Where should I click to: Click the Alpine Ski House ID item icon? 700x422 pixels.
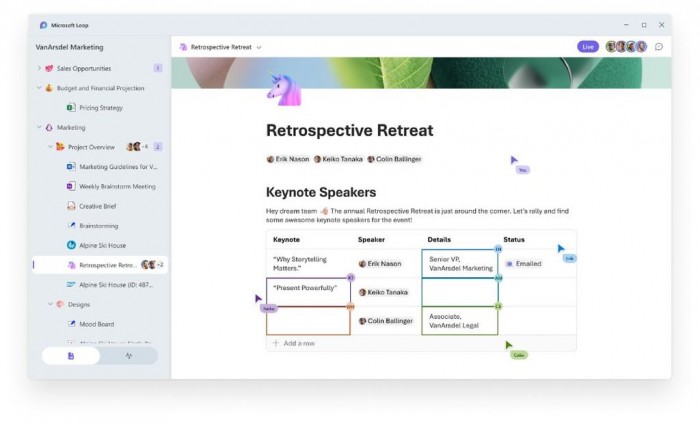pos(71,284)
